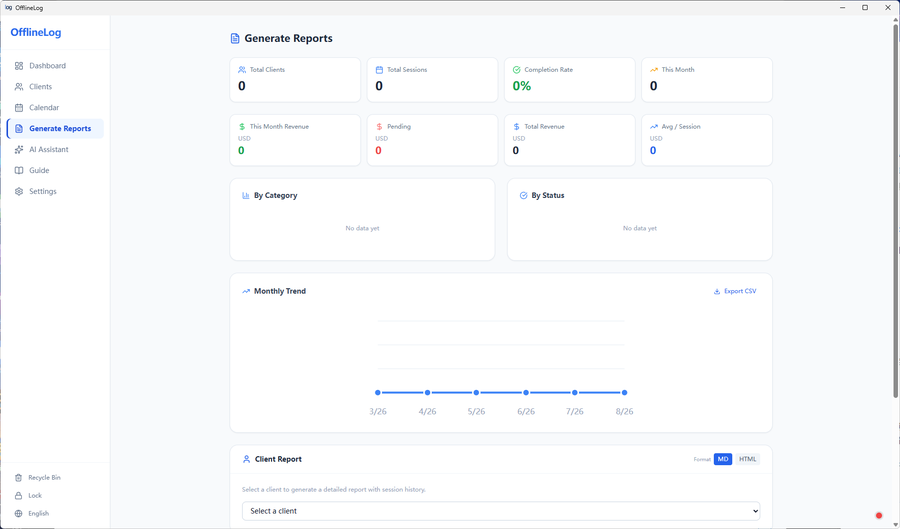Go to Dashboard page

pyautogui.click(x=47, y=66)
